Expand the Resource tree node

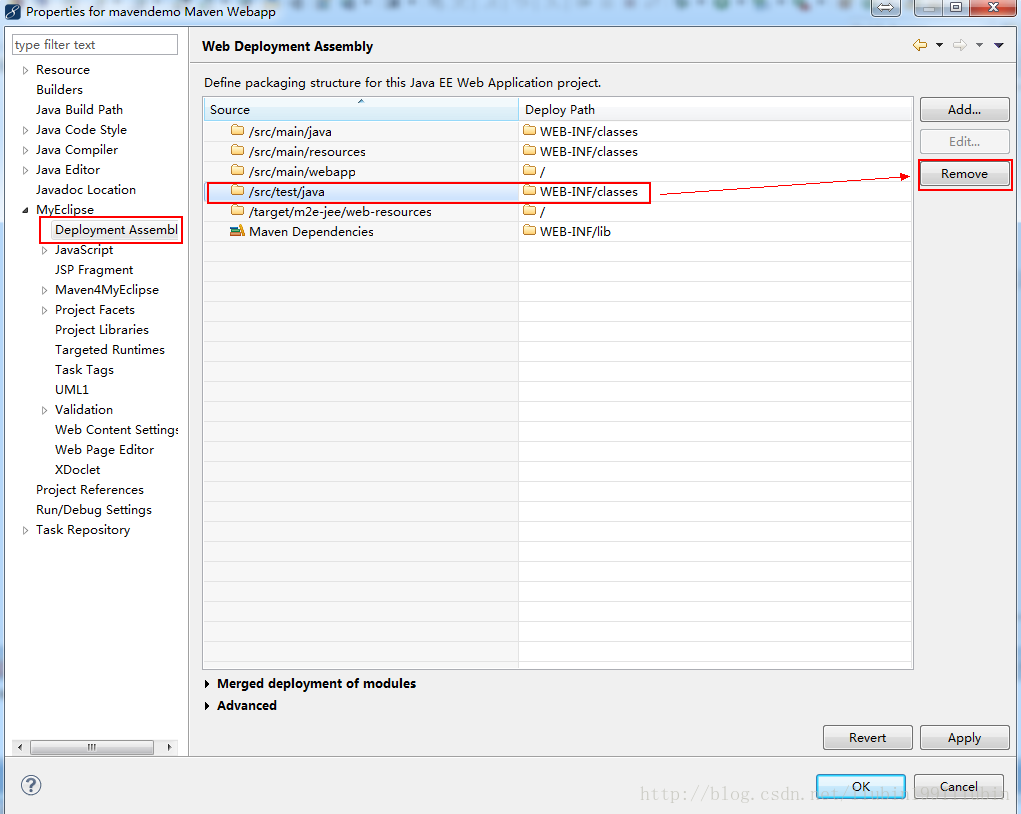[25, 70]
